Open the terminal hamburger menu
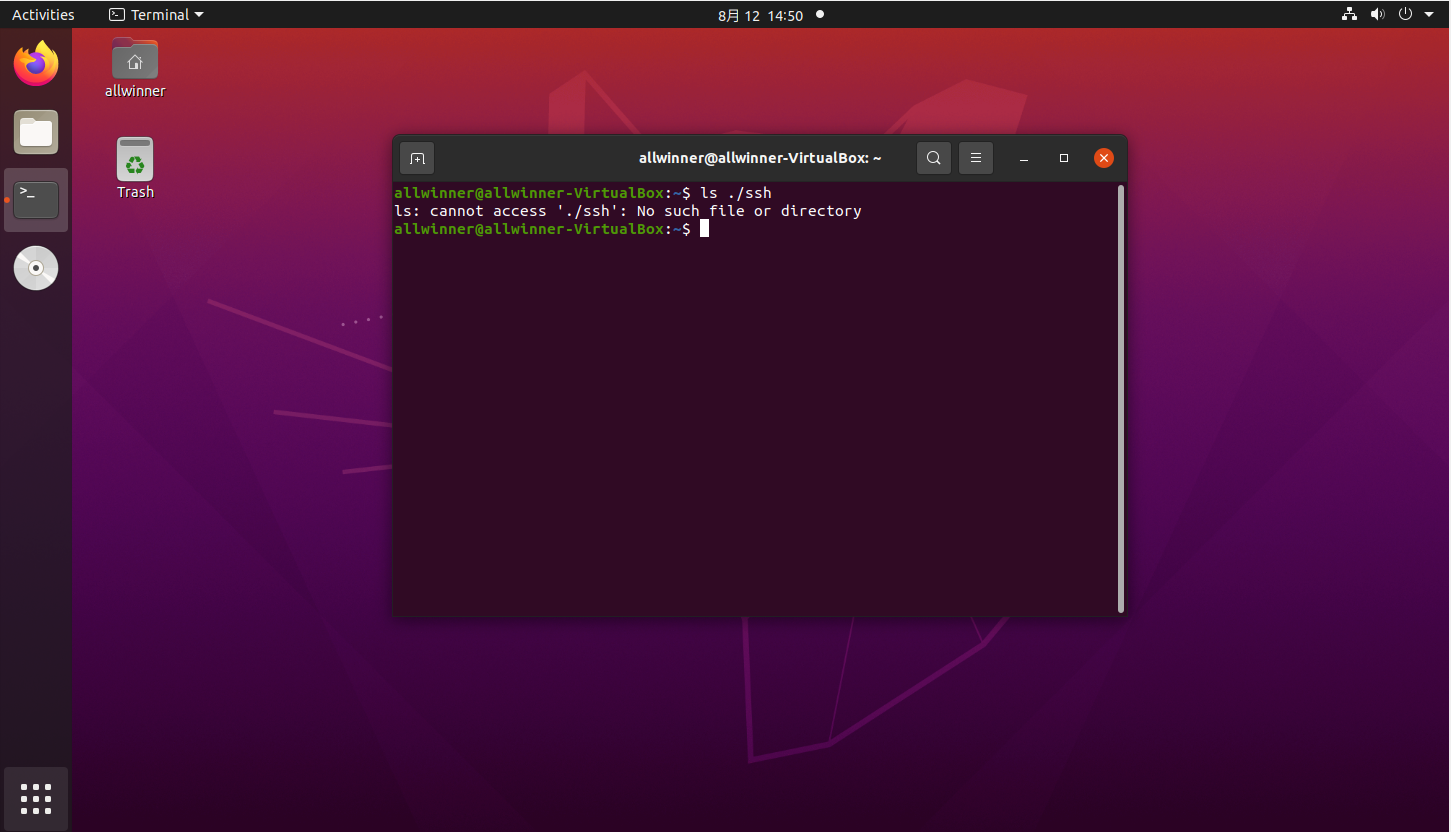 pyautogui.click(x=975, y=158)
